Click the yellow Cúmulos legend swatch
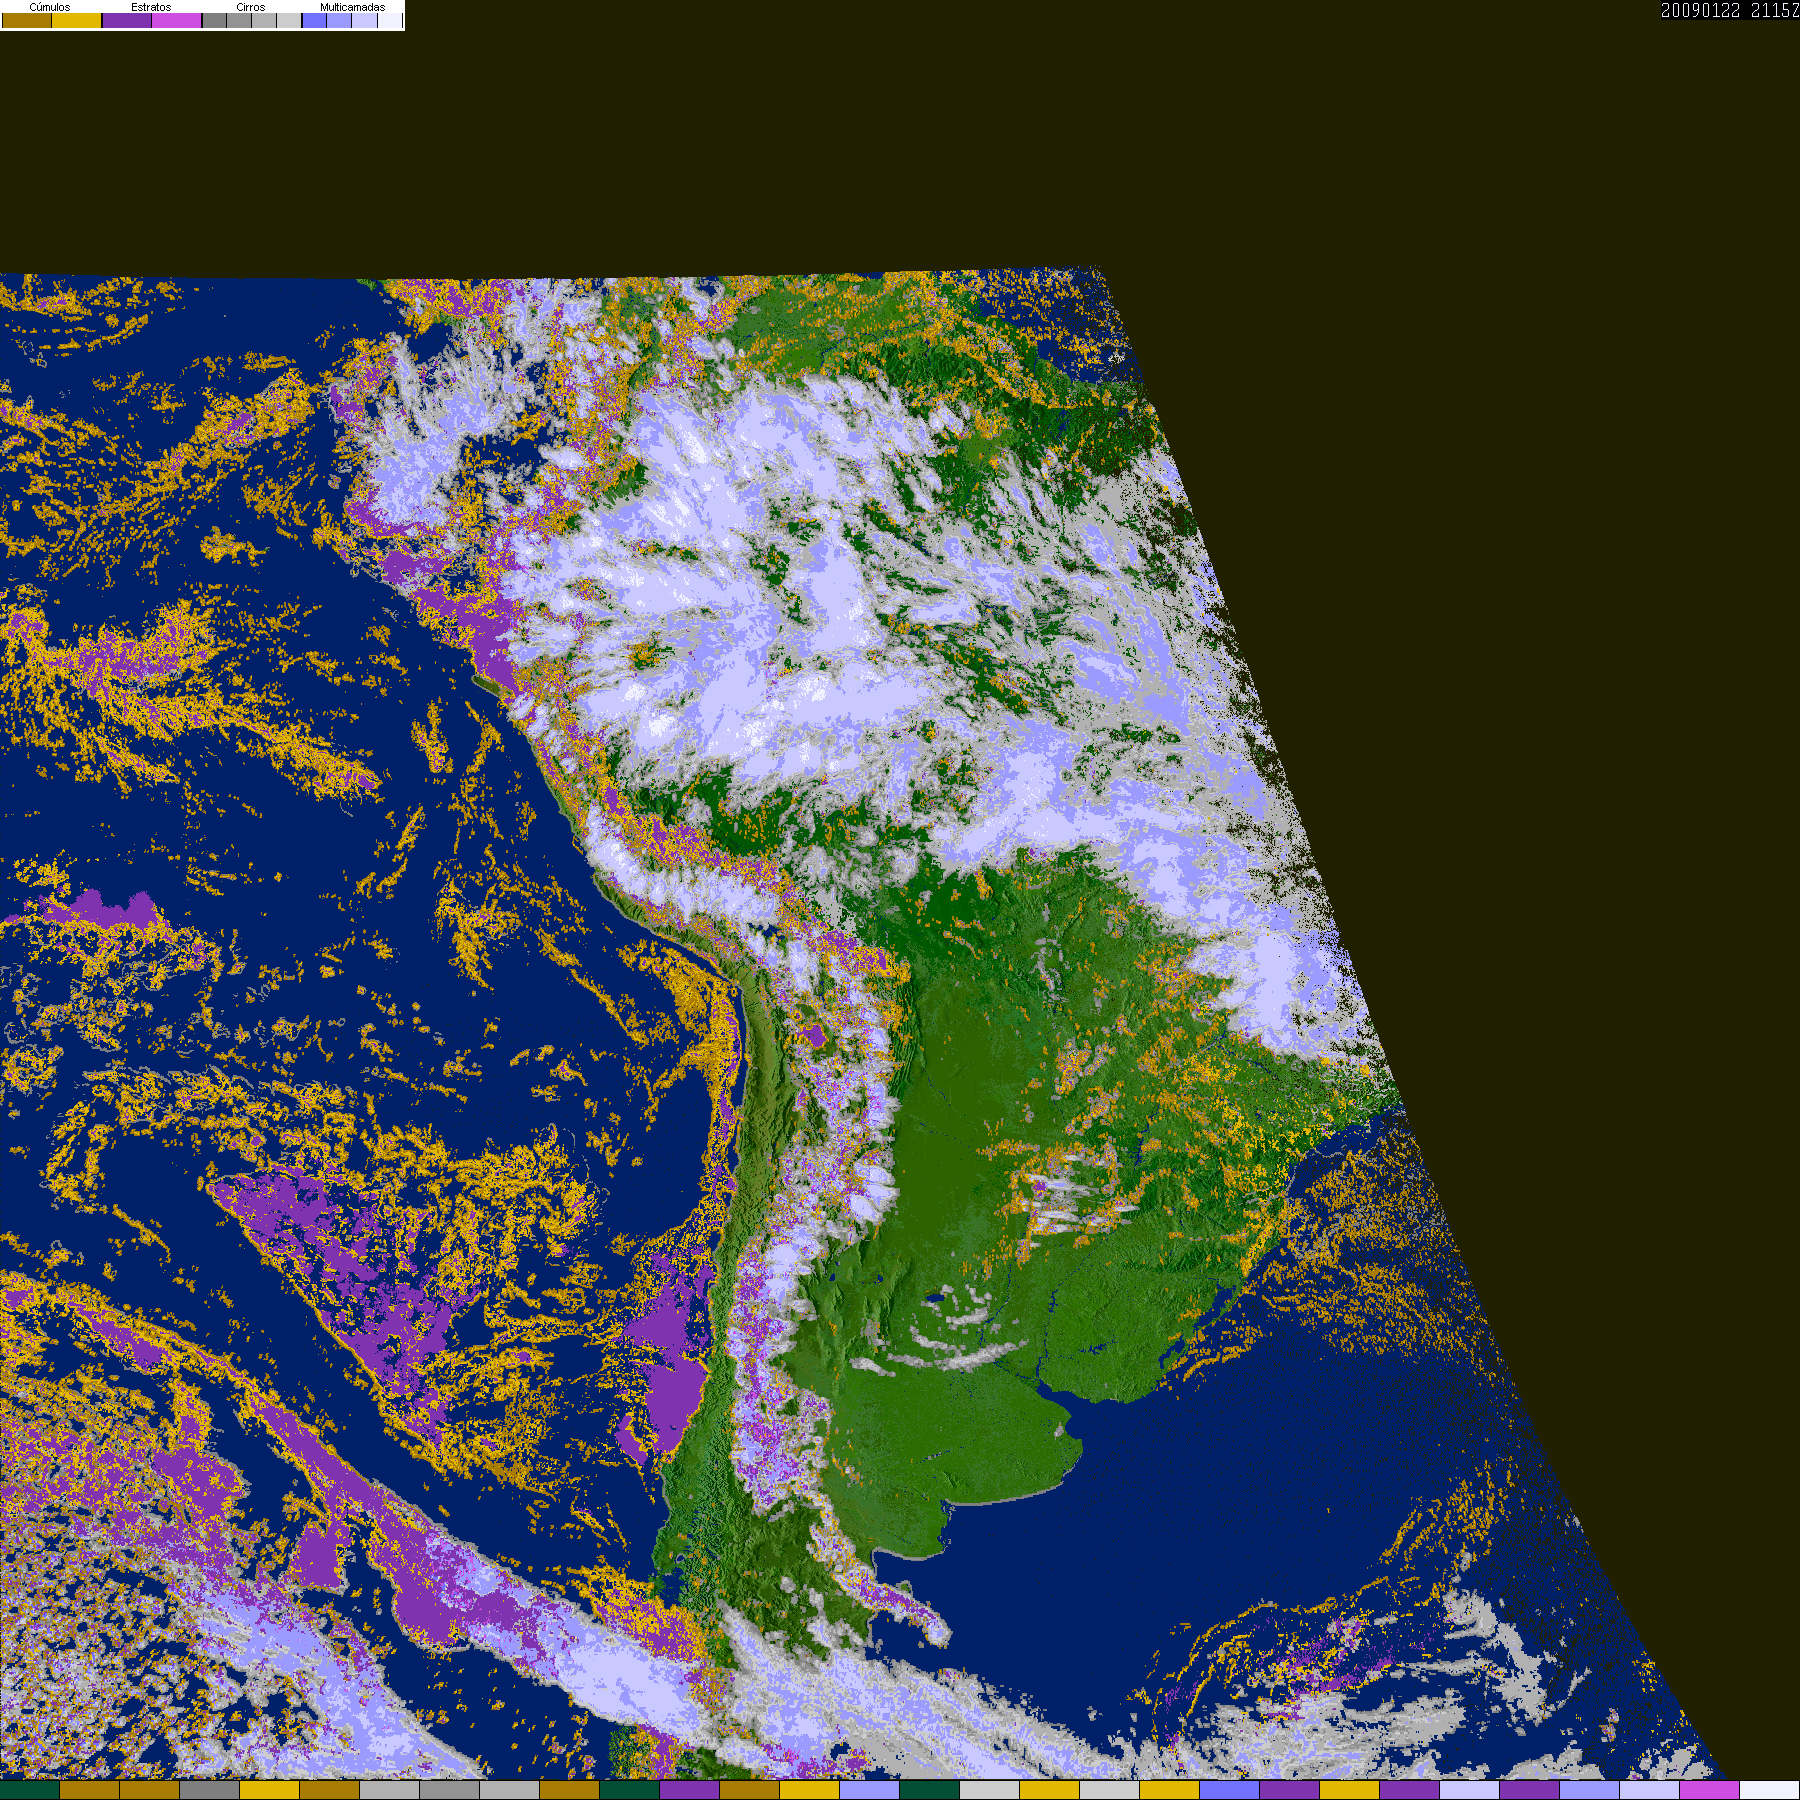This screenshot has height=1800, width=1800. point(76,20)
